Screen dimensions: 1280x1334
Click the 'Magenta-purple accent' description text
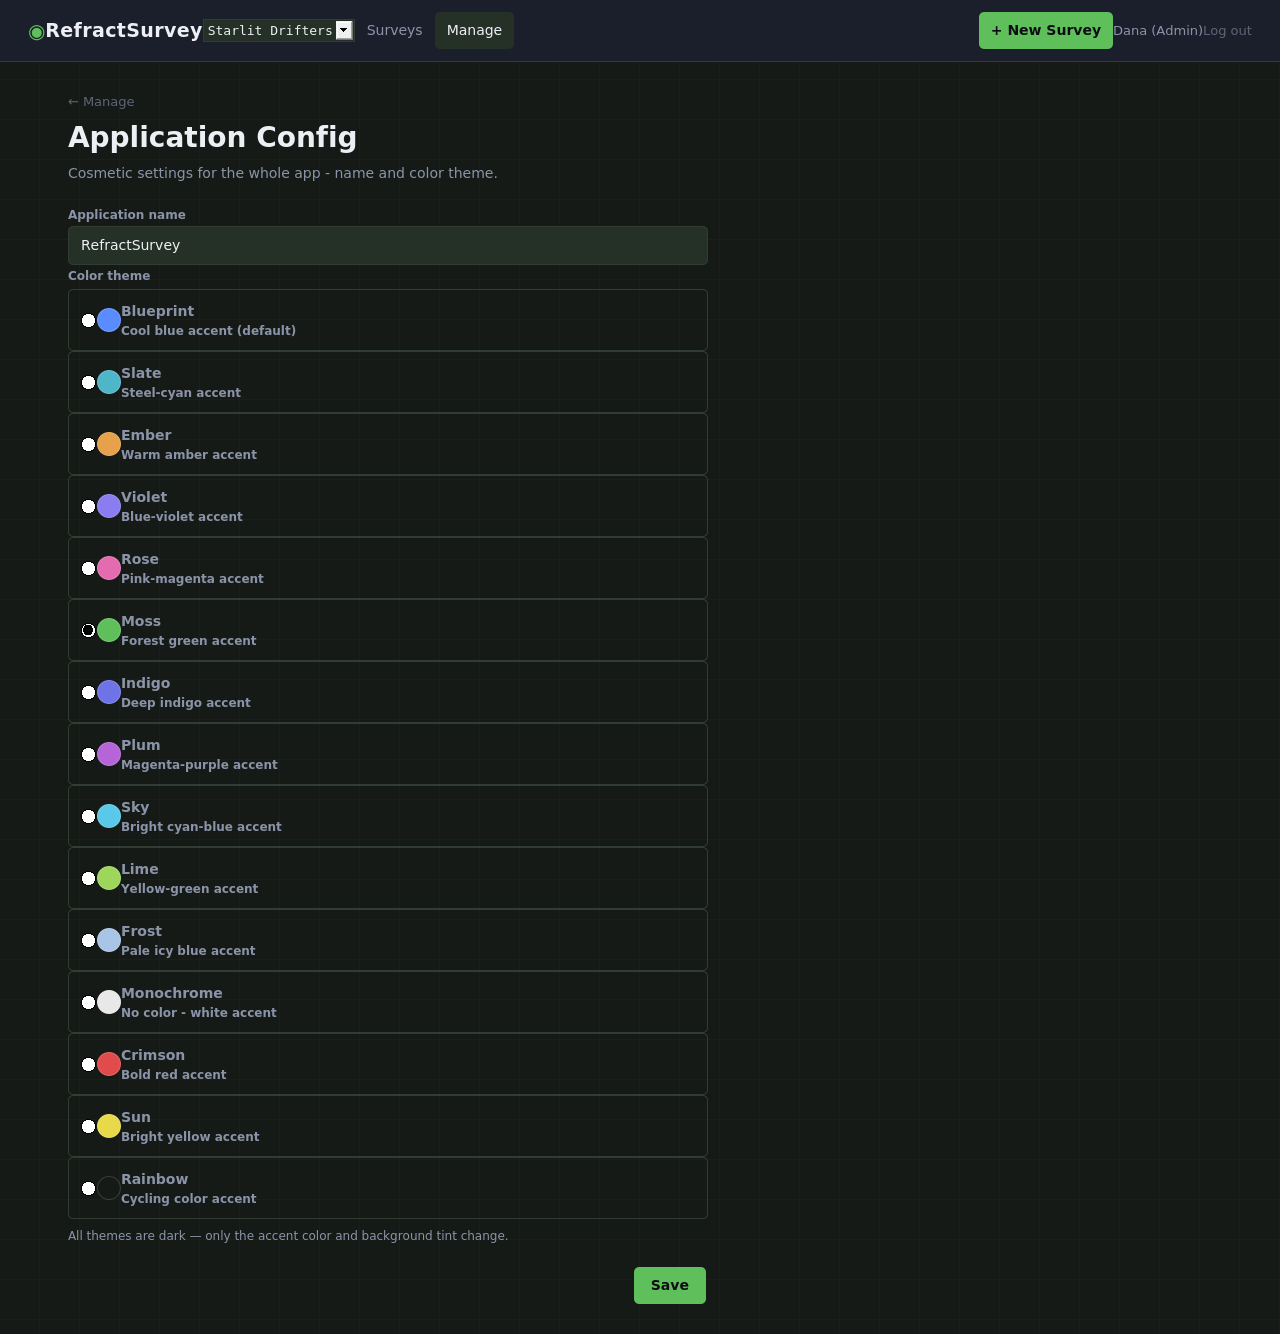tap(199, 765)
